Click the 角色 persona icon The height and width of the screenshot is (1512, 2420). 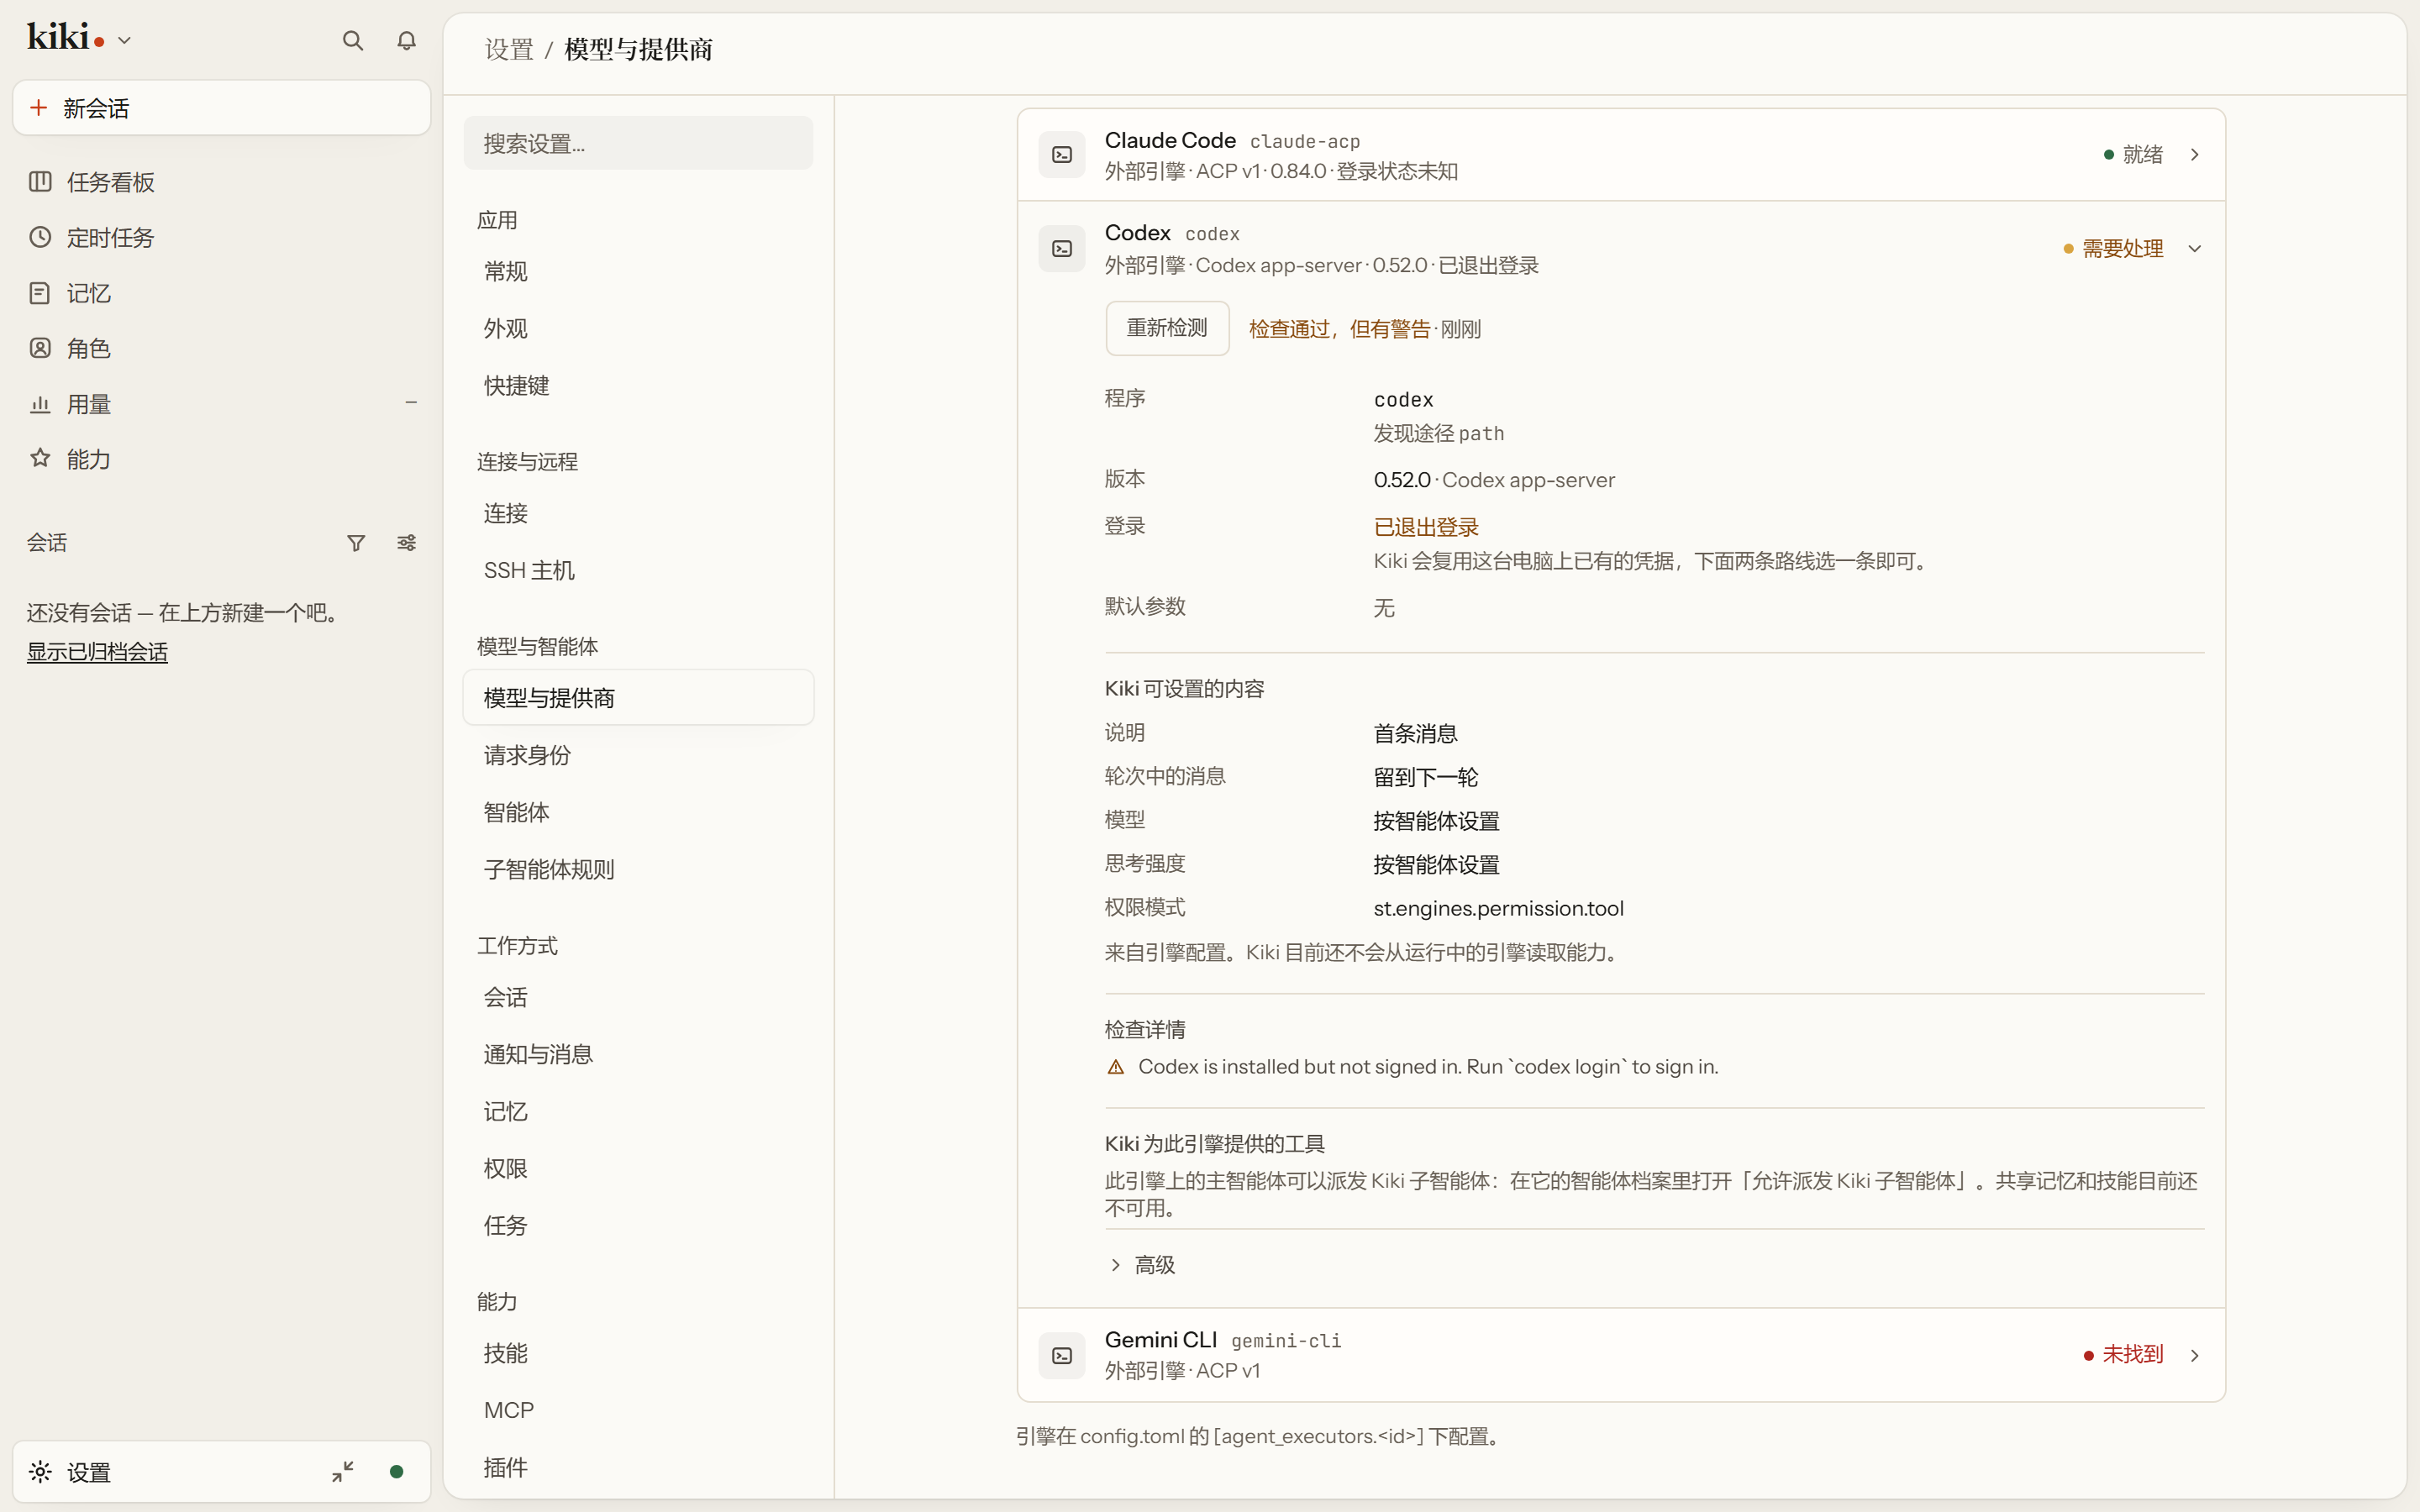click(x=40, y=348)
